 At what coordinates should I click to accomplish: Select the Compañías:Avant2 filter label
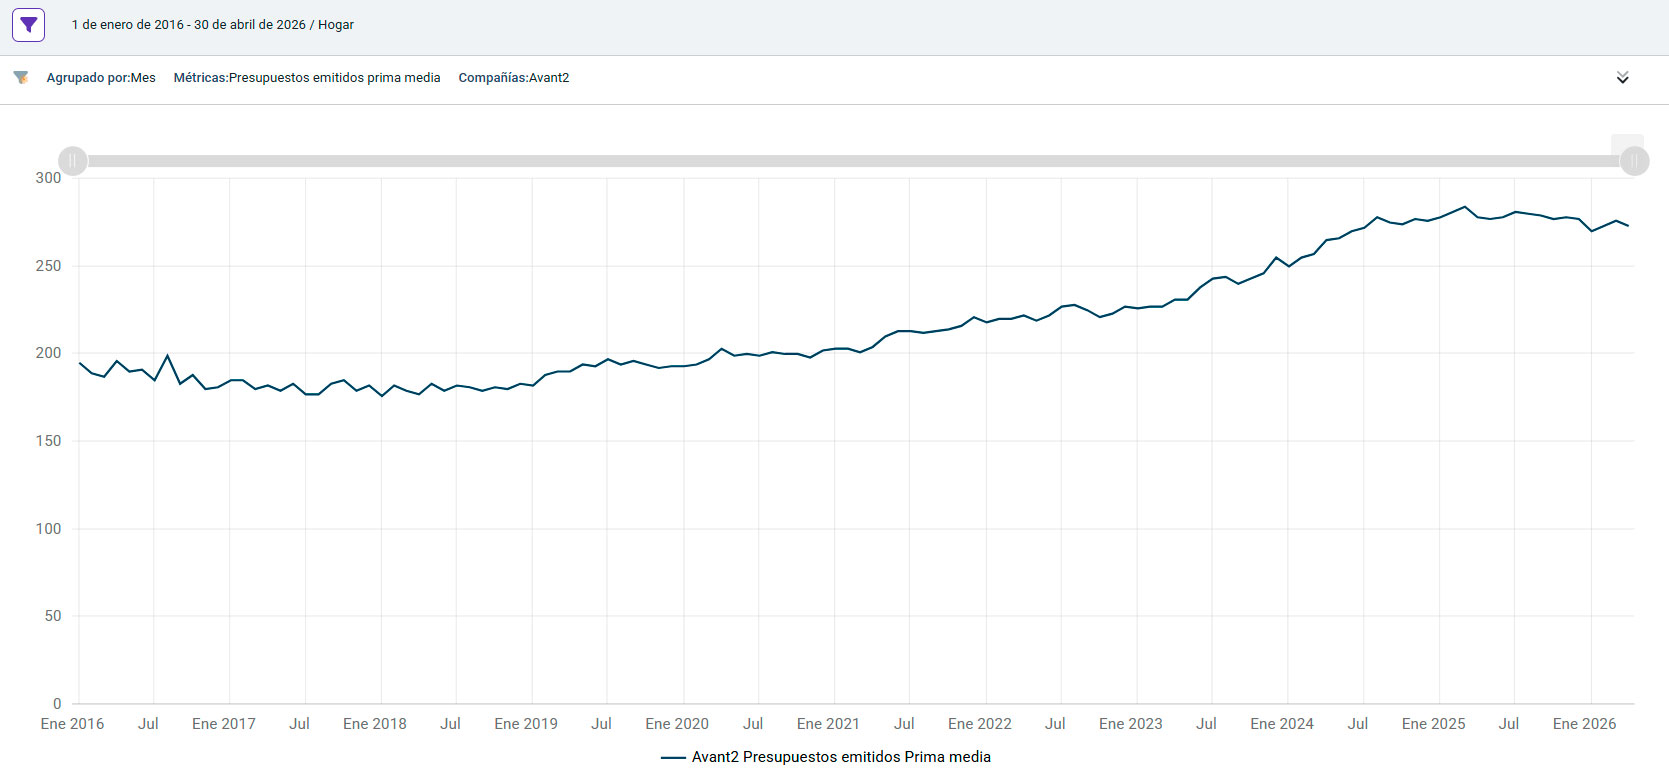[514, 78]
